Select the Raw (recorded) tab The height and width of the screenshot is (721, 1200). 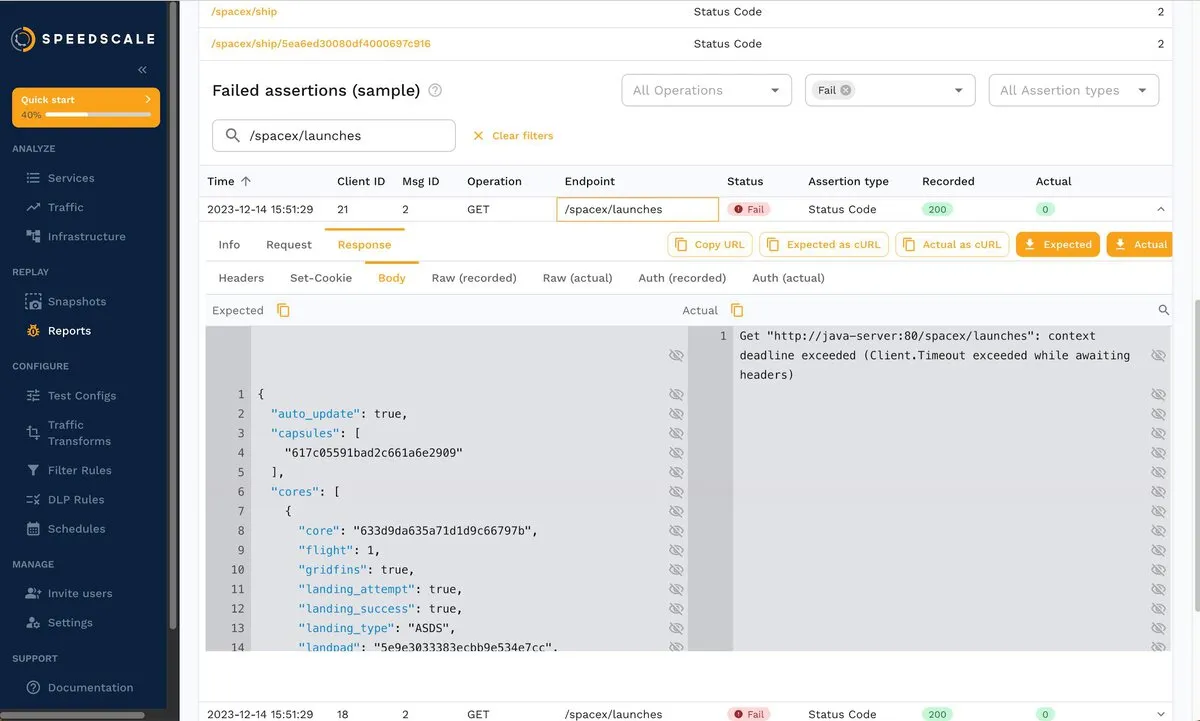pyautogui.click(x=474, y=278)
